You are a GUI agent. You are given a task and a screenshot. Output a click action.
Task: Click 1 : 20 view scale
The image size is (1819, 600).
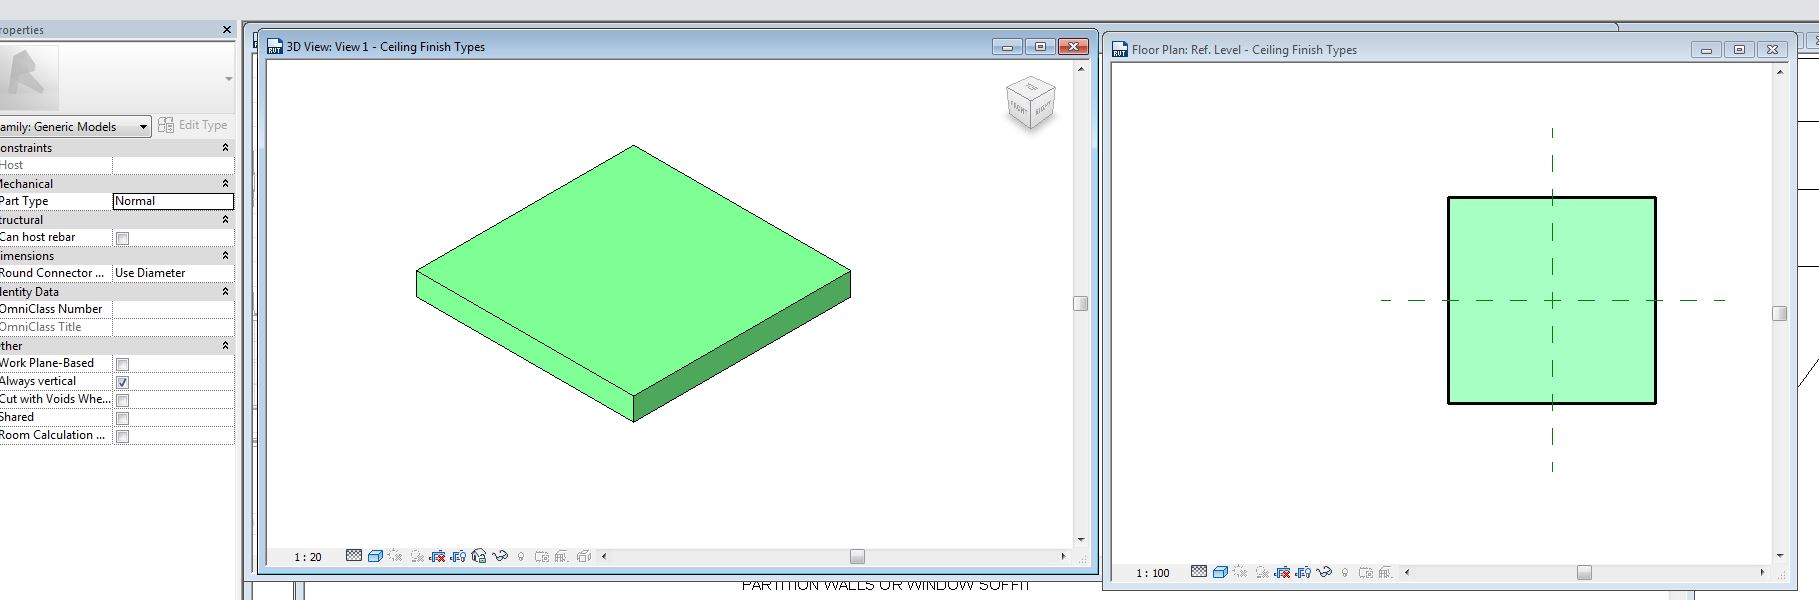tap(308, 557)
